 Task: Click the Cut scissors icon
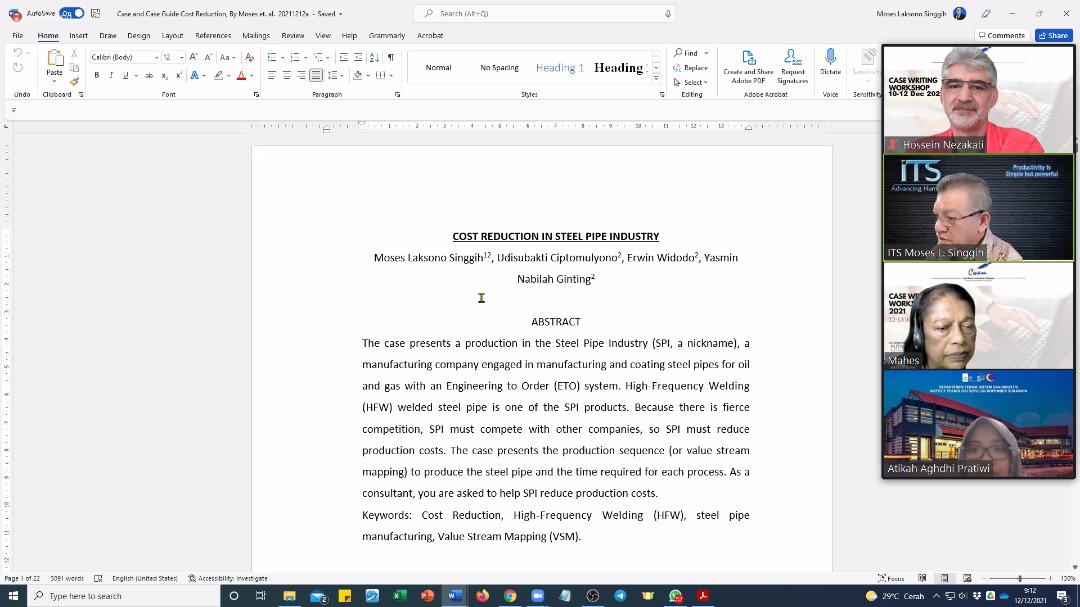pyautogui.click(x=74, y=54)
